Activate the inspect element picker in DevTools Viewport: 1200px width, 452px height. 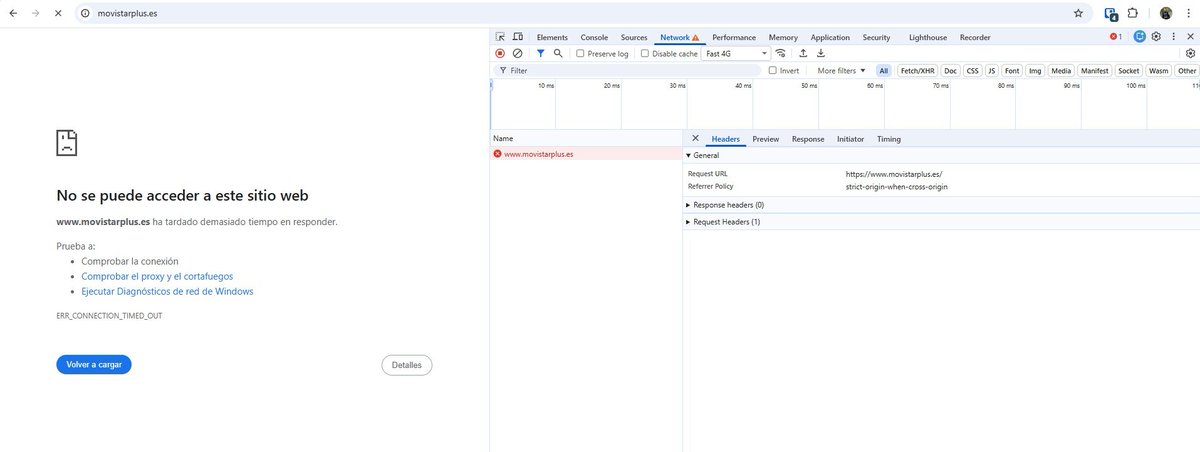[x=500, y=37]
